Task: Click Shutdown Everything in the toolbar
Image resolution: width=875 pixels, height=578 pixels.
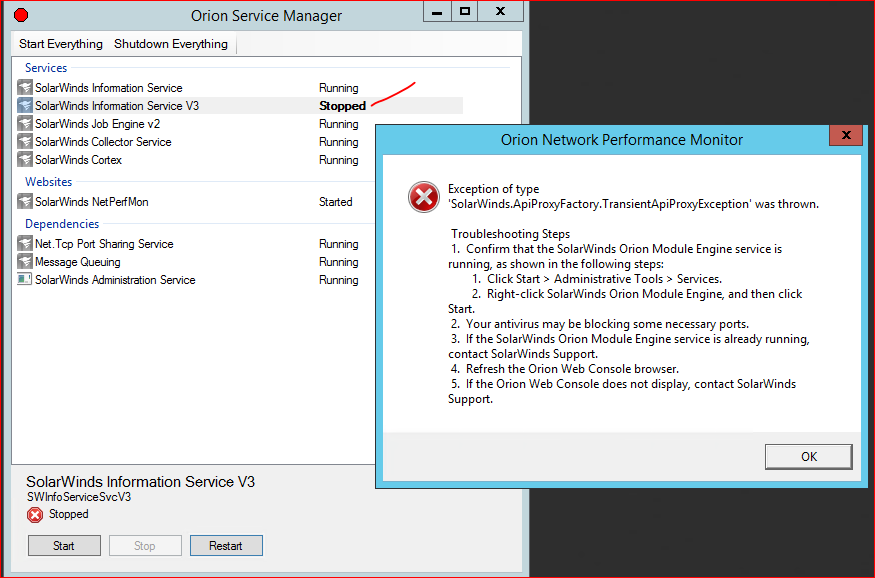Action: tap(171, 44)
